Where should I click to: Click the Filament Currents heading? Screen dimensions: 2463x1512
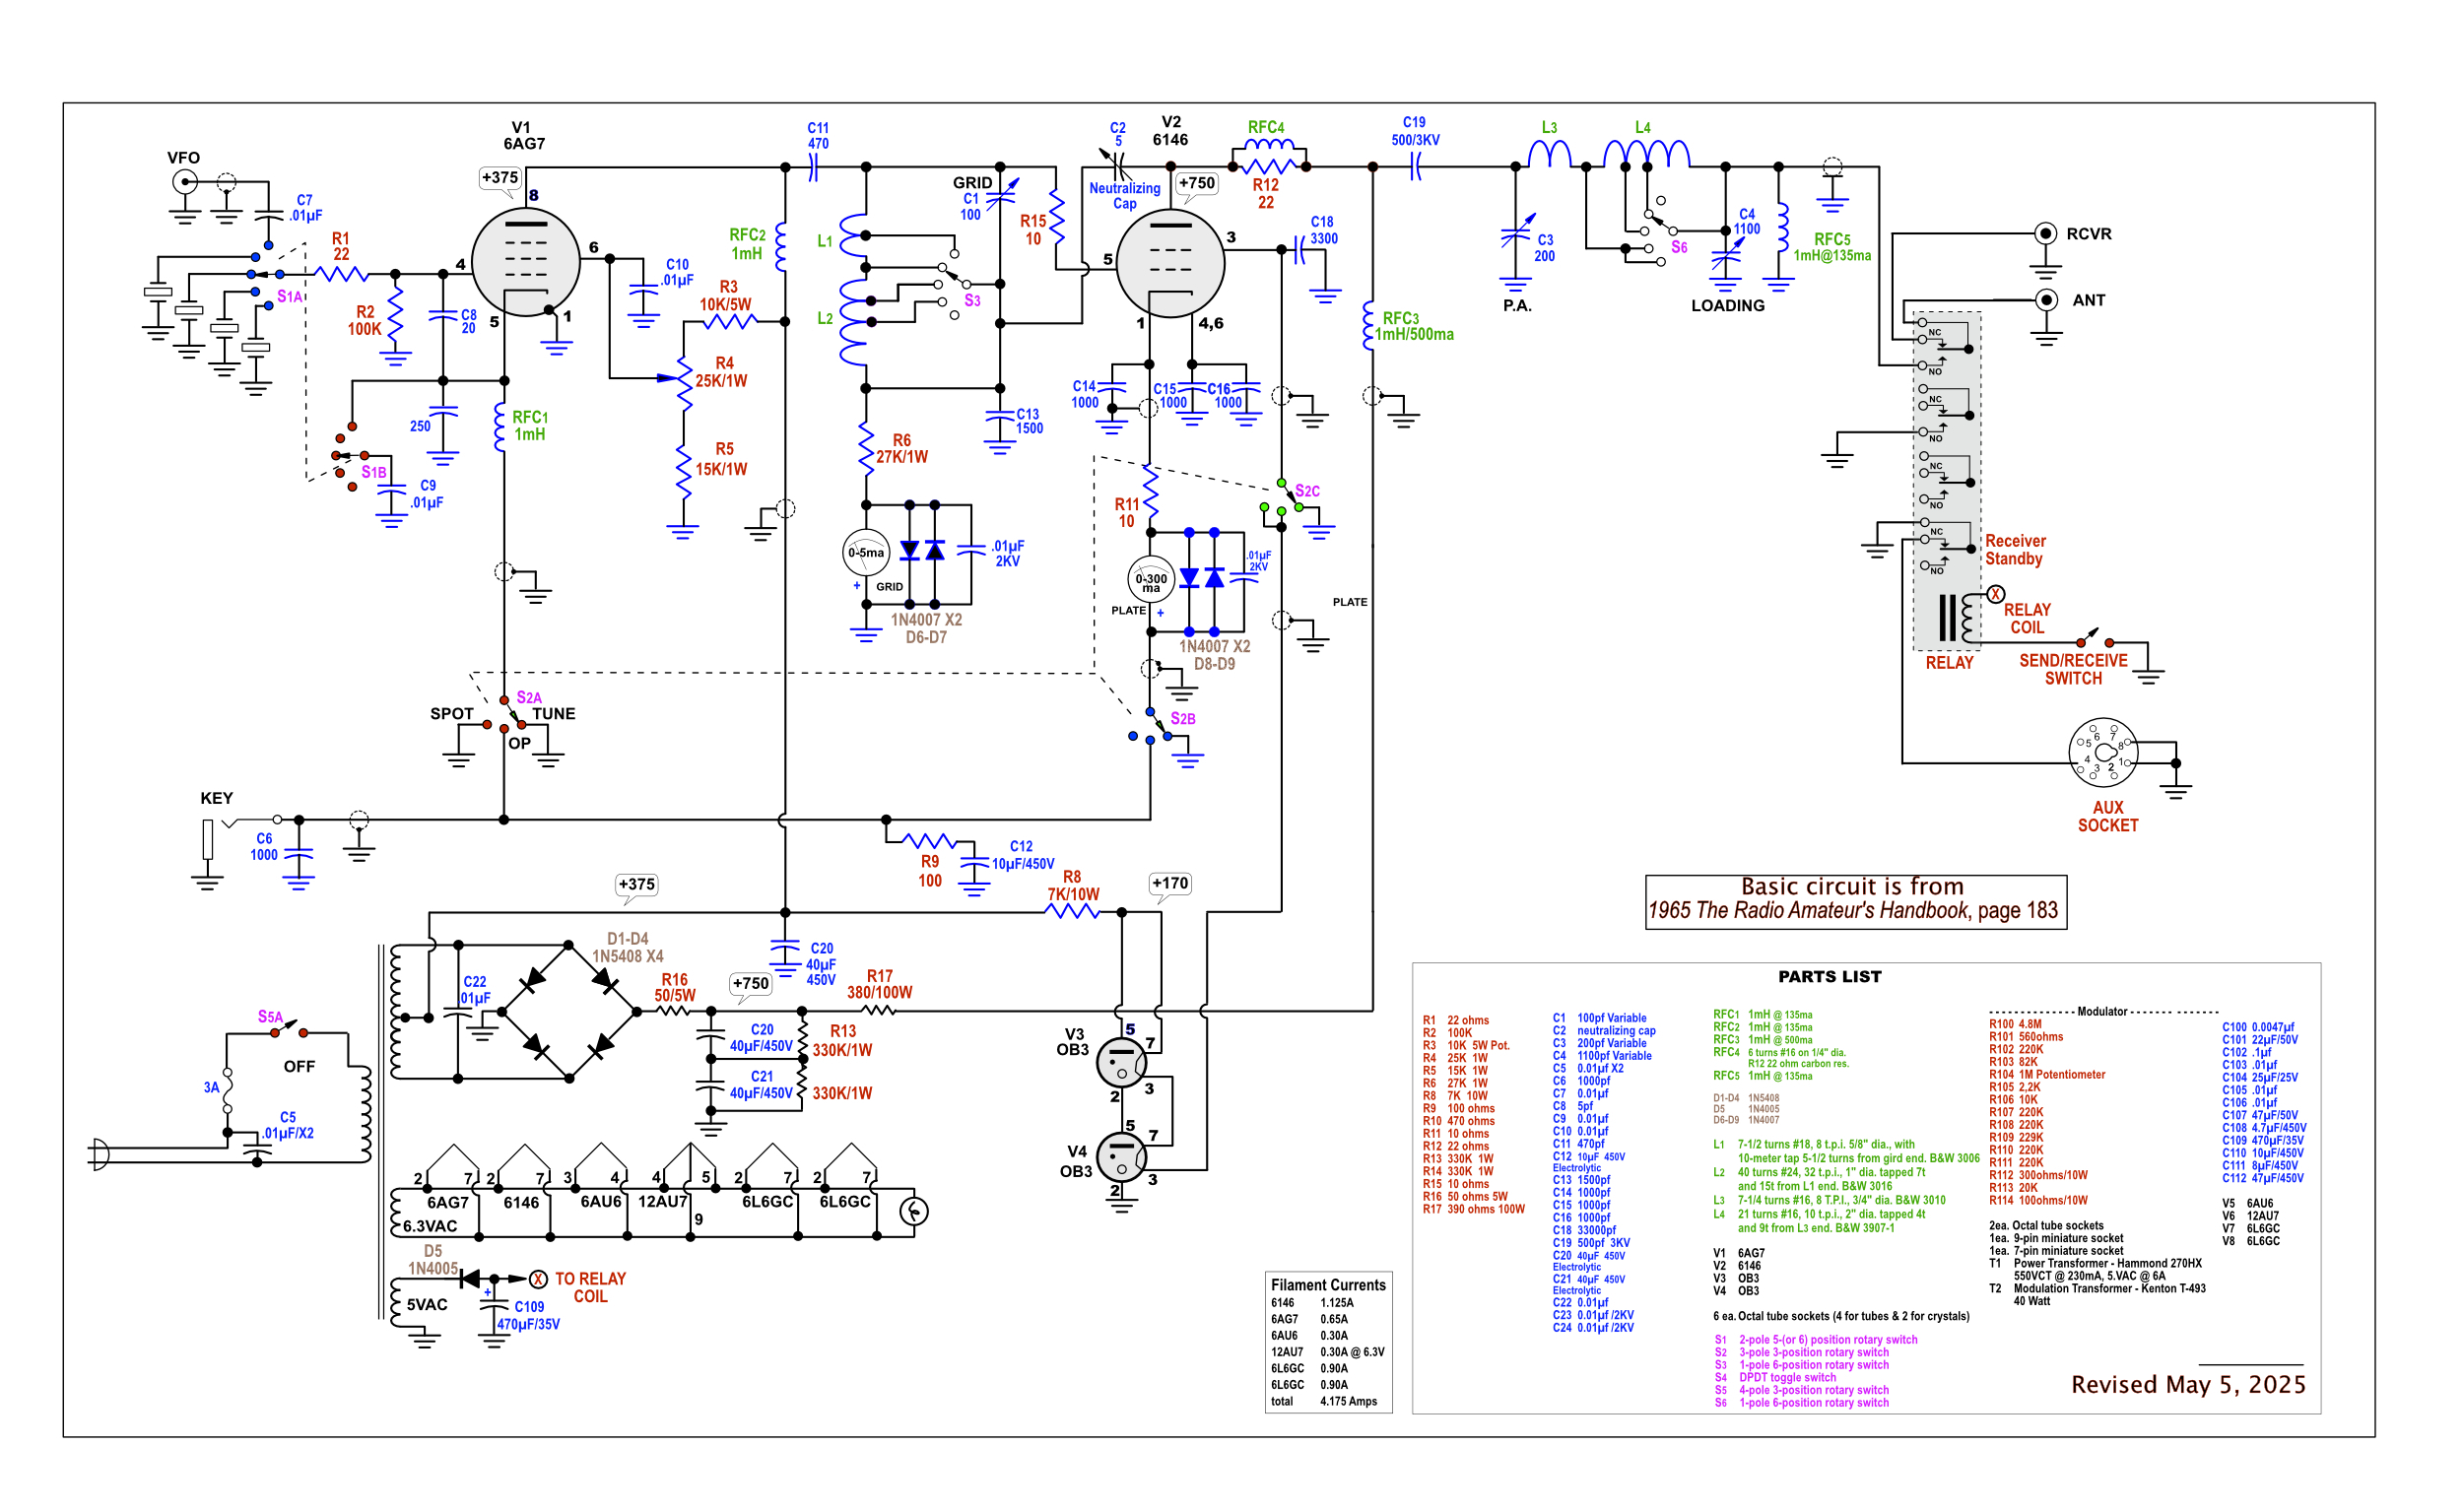pyautogui.click(x=1328, y=1285)
